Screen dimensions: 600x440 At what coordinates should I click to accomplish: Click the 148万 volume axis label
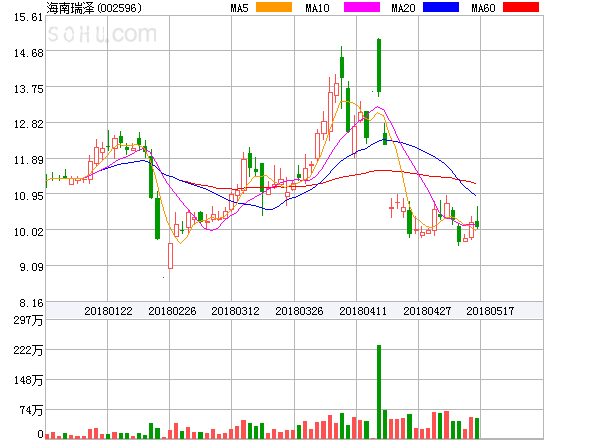coord(28,380)
